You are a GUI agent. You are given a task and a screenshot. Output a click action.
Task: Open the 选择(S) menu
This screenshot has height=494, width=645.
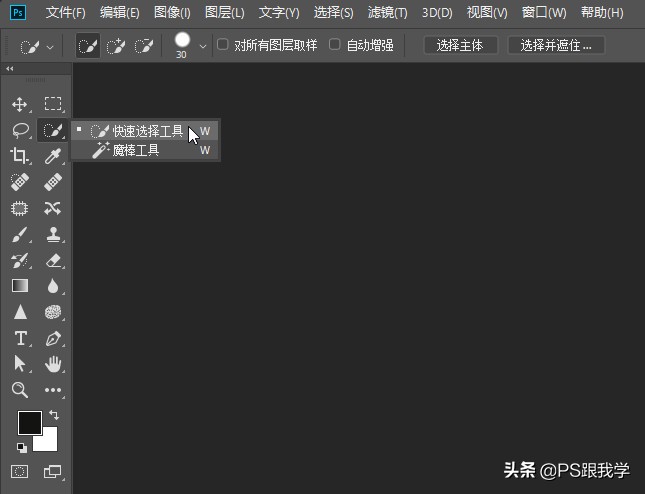[x=334, y=13]
